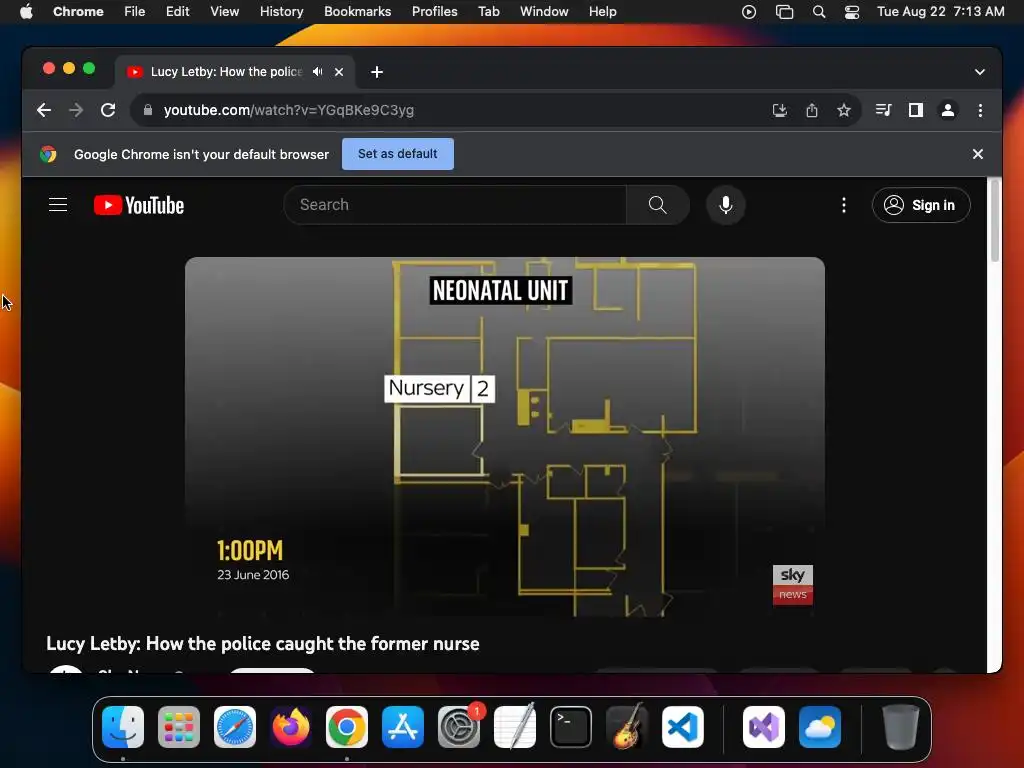Open the Chrome app menu
This screenshot has width=1024, height=768.
78,12
